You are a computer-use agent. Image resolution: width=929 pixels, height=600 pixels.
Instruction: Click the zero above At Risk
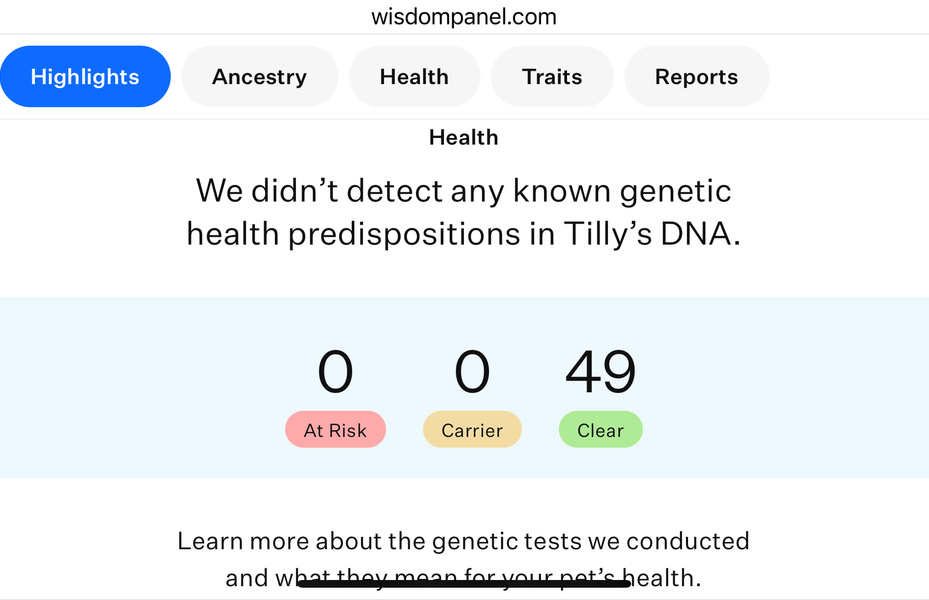pos(335,371)
